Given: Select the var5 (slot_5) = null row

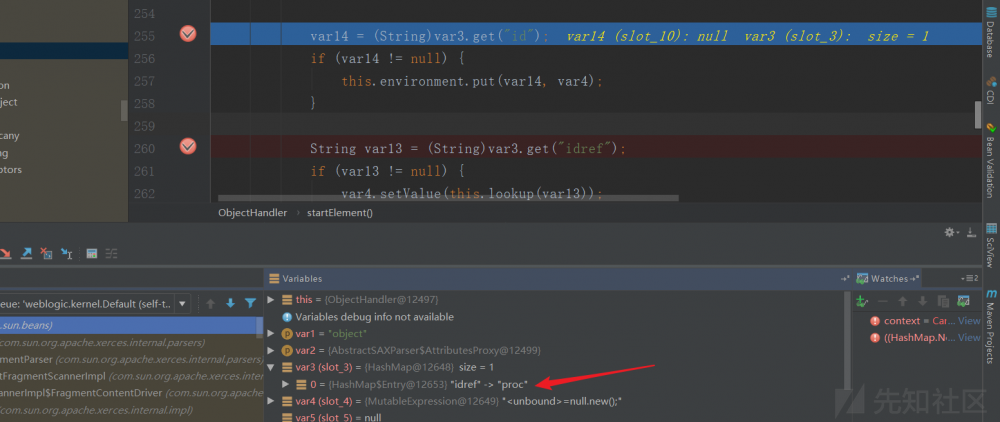Looking at the screenshot, I should (x=332, y=418).
